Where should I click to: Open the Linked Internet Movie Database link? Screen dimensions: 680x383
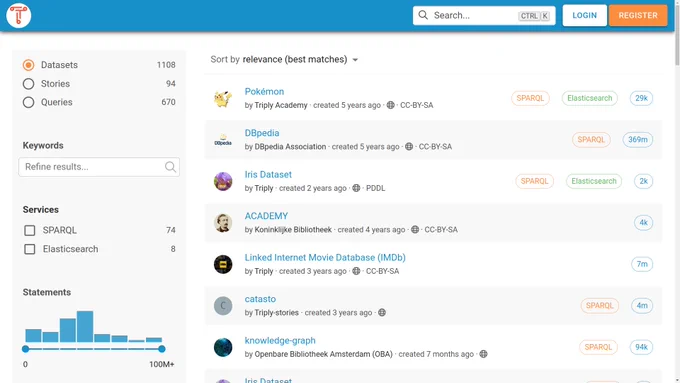[325, 258]
